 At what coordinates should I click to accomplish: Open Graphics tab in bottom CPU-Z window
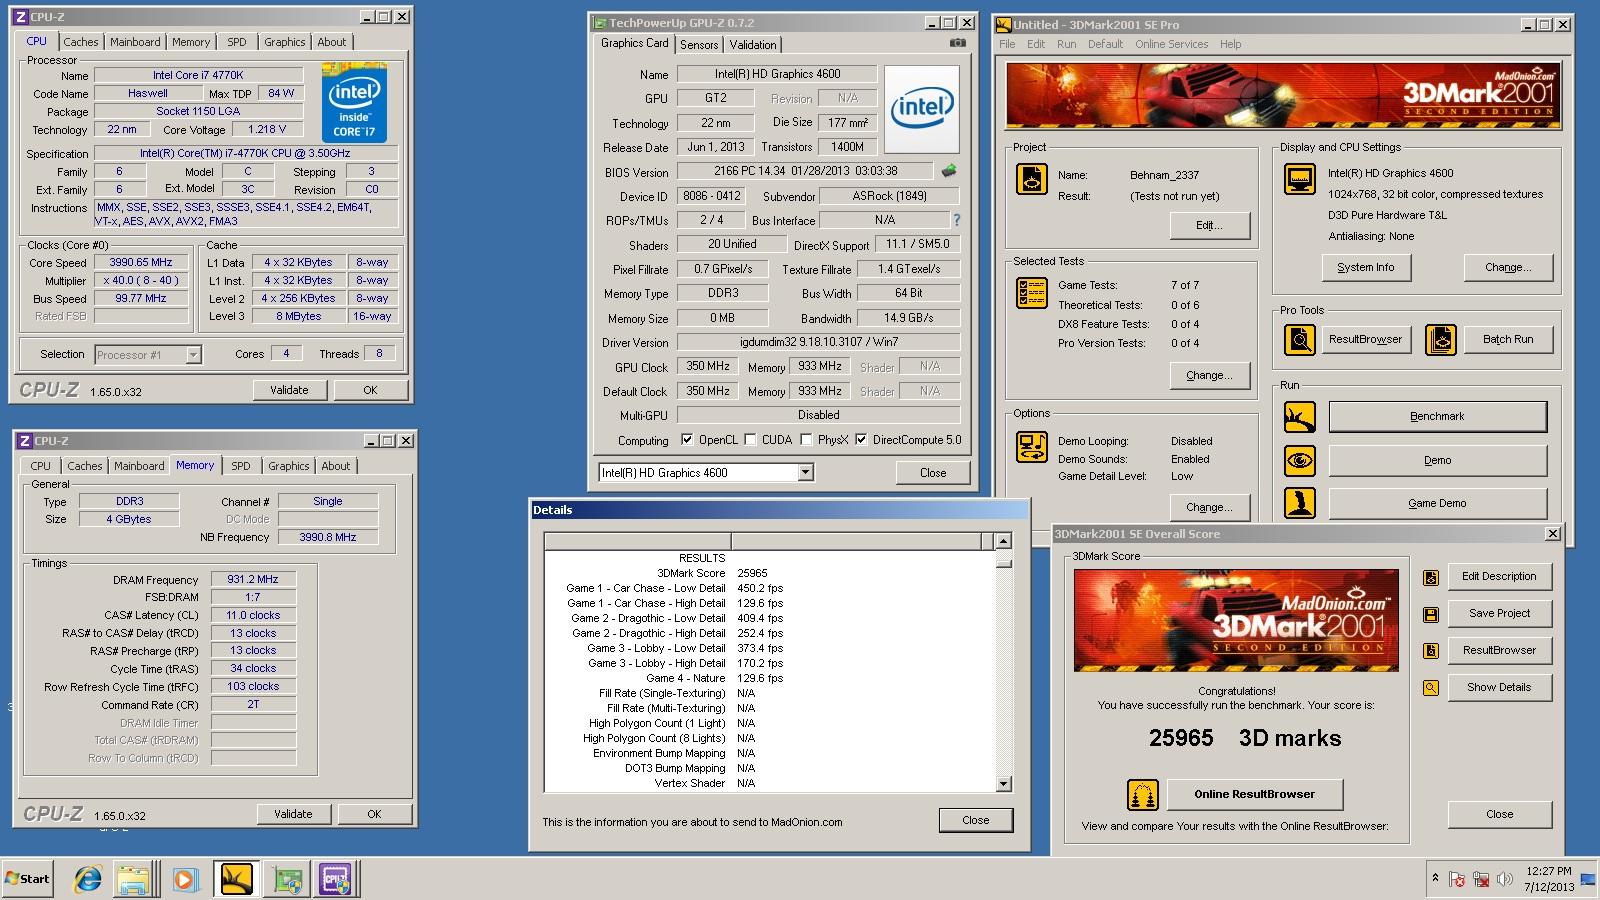coord(289,466)
